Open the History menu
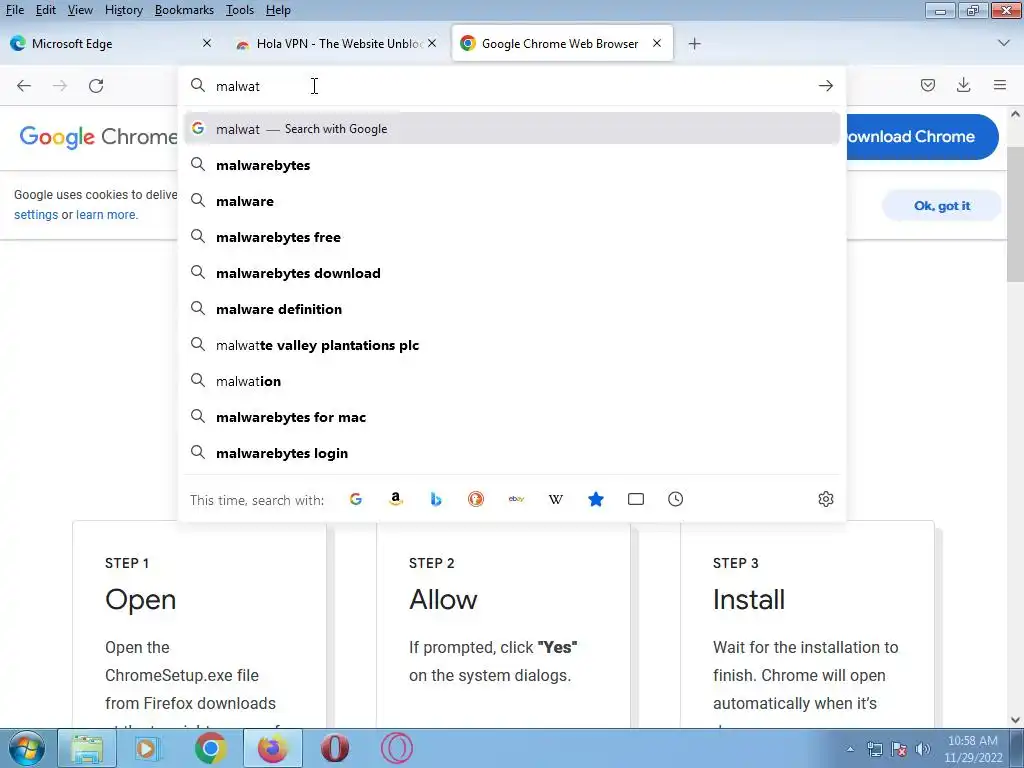Viewport: 1024px width, 768px height. click(x=123, y=10)
